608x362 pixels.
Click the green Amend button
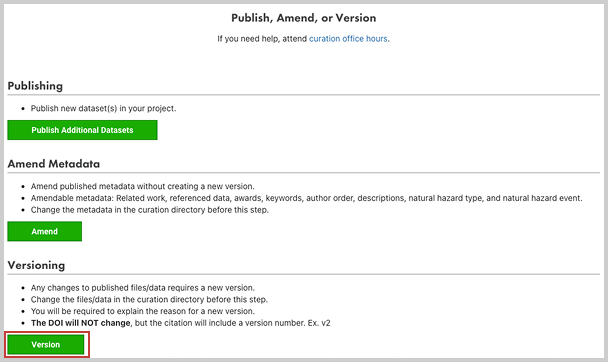point(45,231)
